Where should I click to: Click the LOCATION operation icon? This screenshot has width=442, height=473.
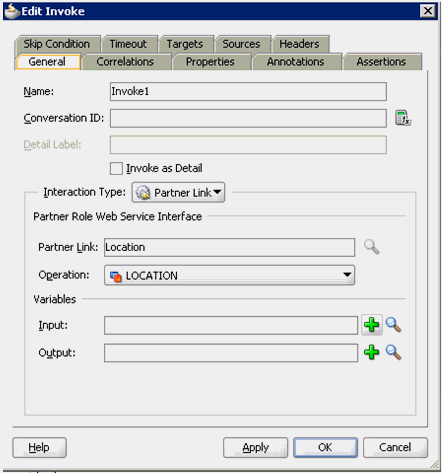[x=116, y=276]
